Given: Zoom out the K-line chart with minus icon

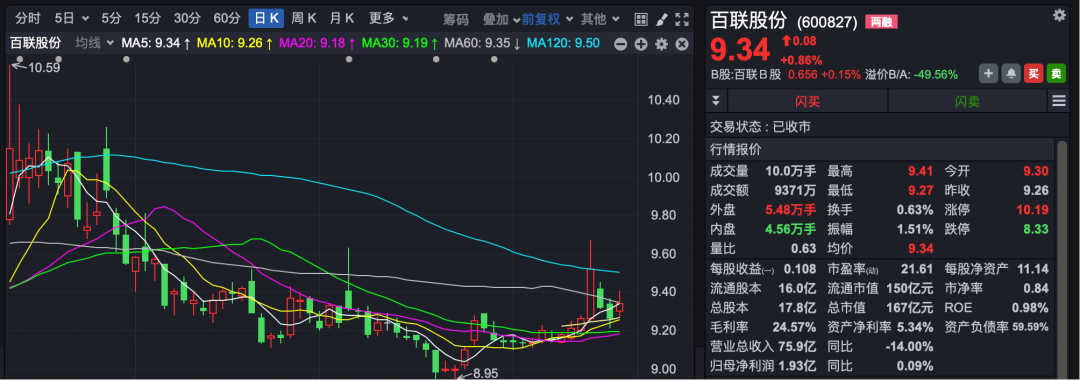Looking at the screenshot, I should [x=620, y=44].
